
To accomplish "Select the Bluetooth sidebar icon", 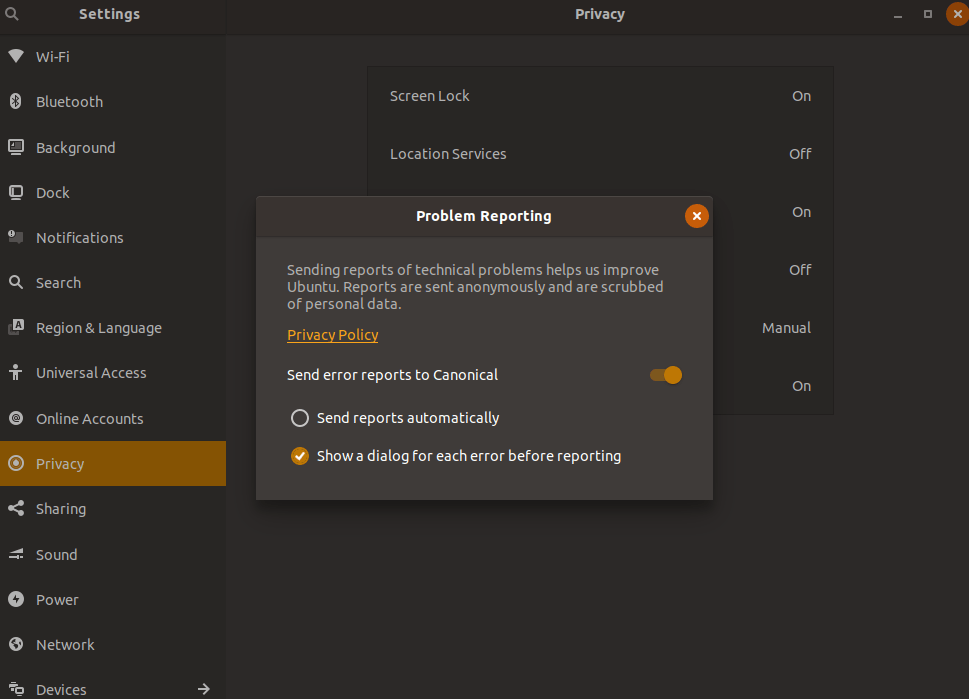I will pyautogui.click(x=15, y=101).
